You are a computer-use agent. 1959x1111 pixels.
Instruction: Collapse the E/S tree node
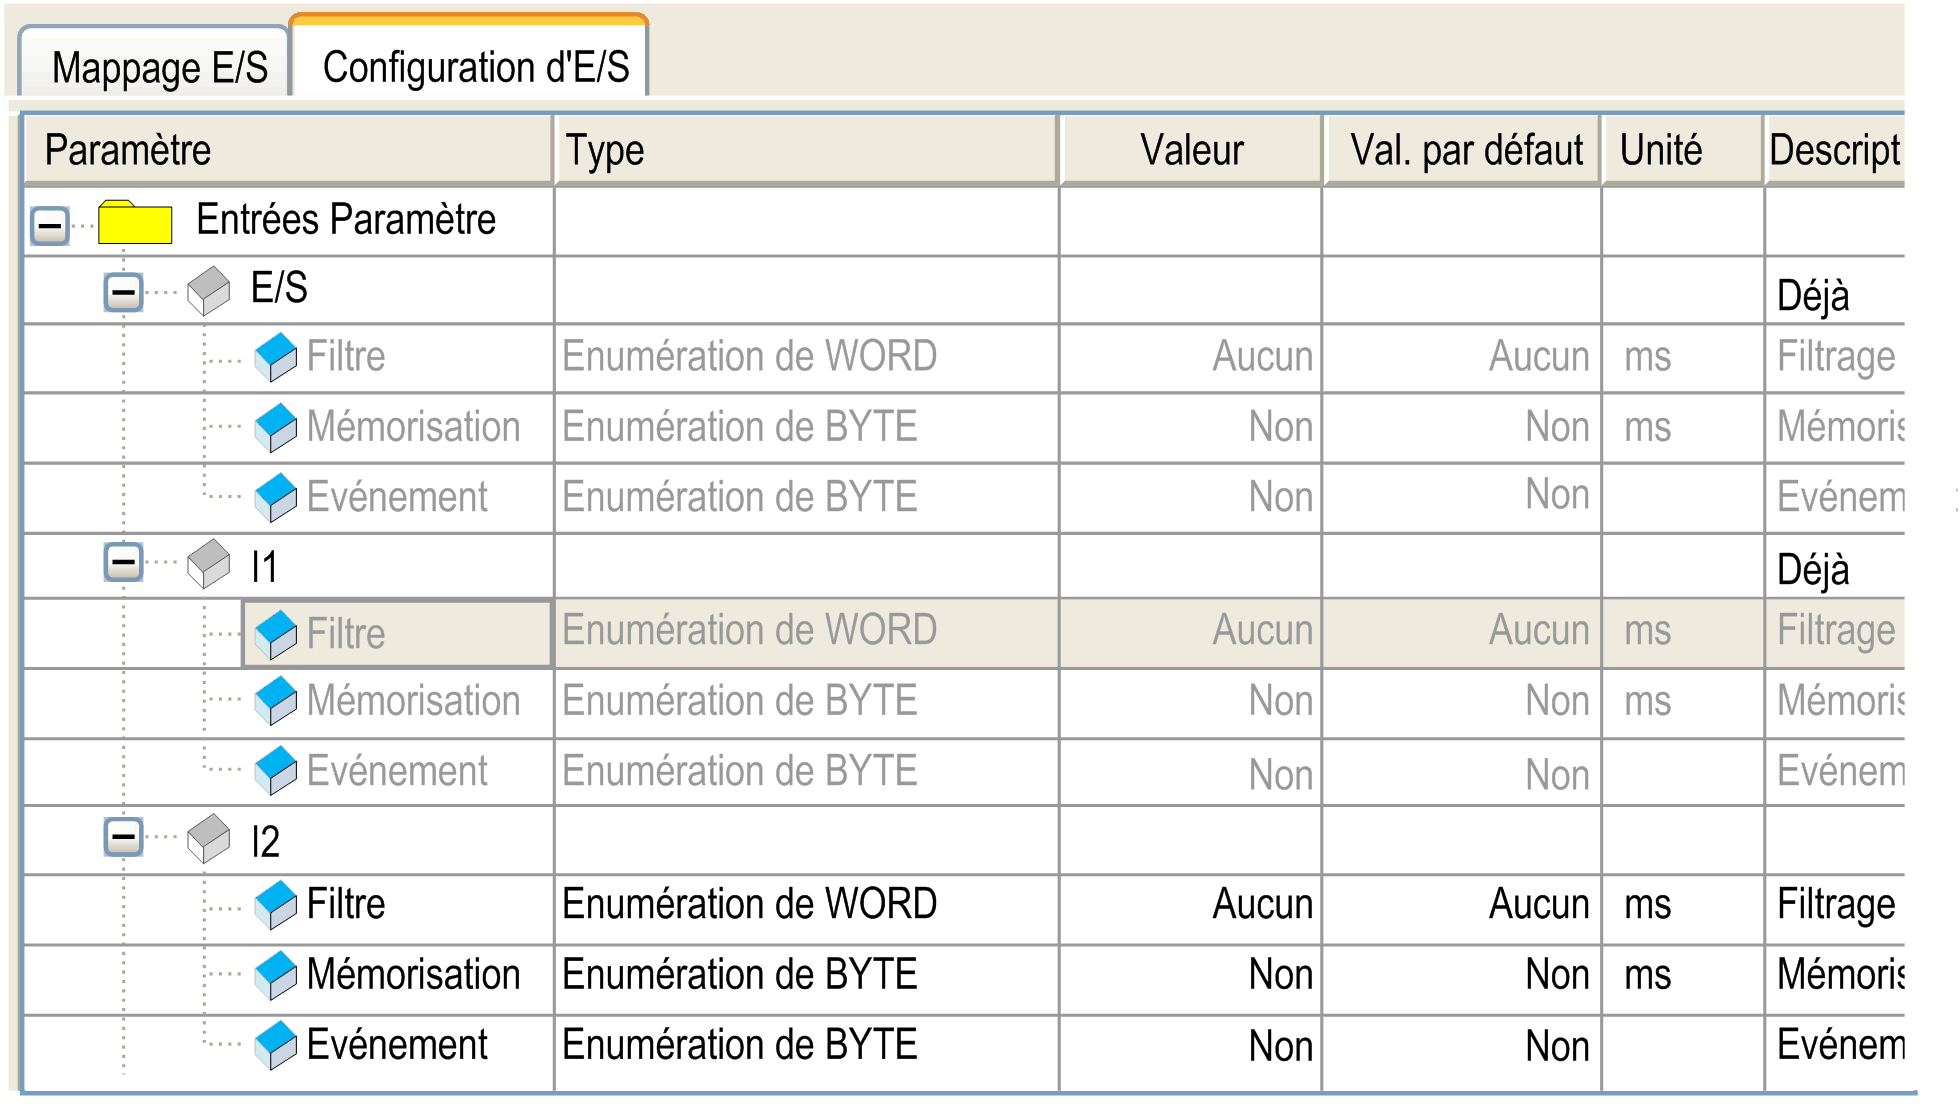(124, 292)
